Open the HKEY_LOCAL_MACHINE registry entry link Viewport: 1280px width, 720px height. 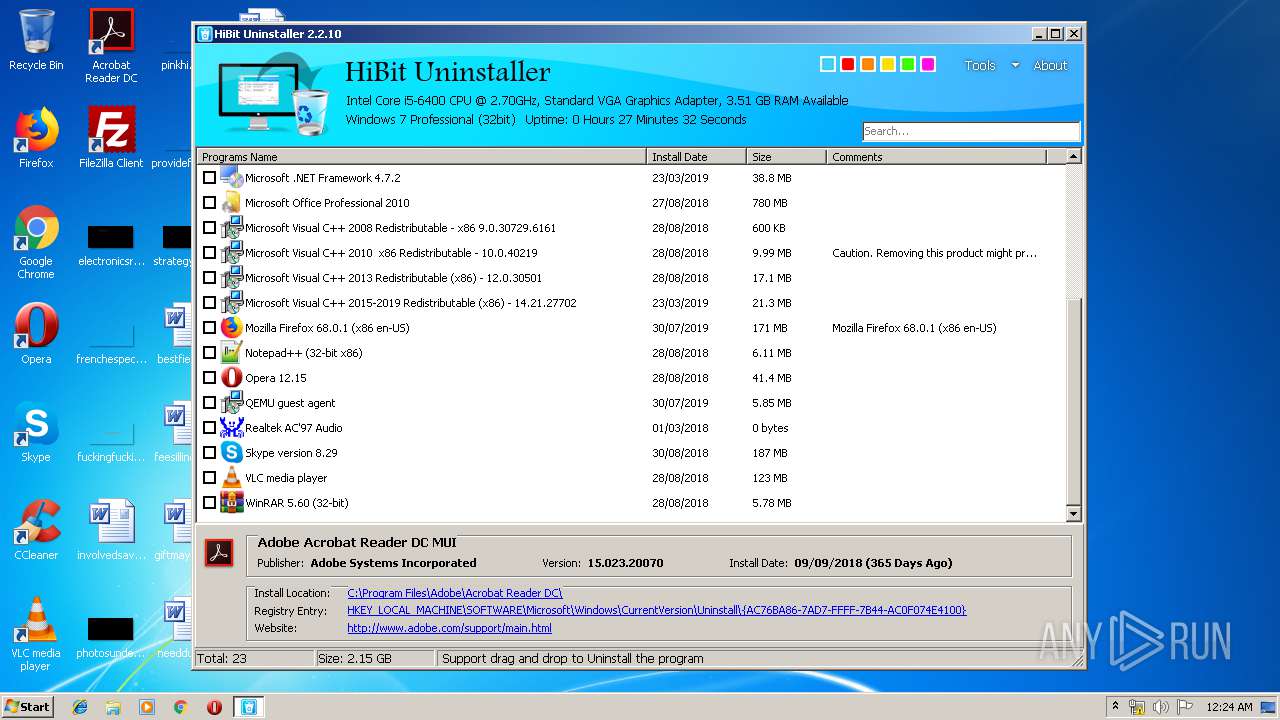657,610
